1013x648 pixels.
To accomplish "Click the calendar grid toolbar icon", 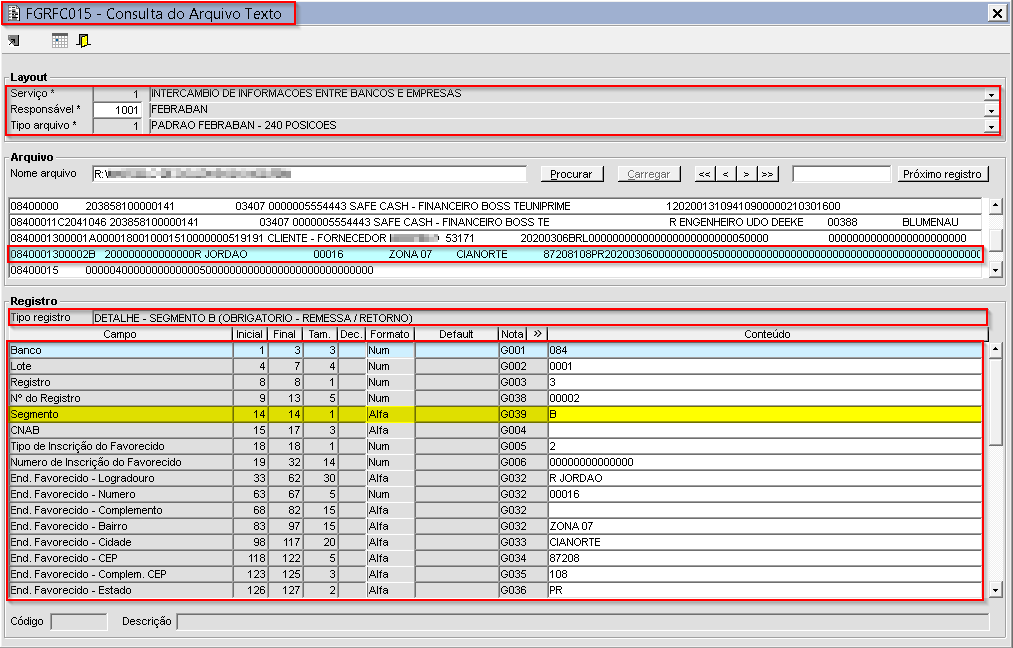I will click(x=60, y=41).
